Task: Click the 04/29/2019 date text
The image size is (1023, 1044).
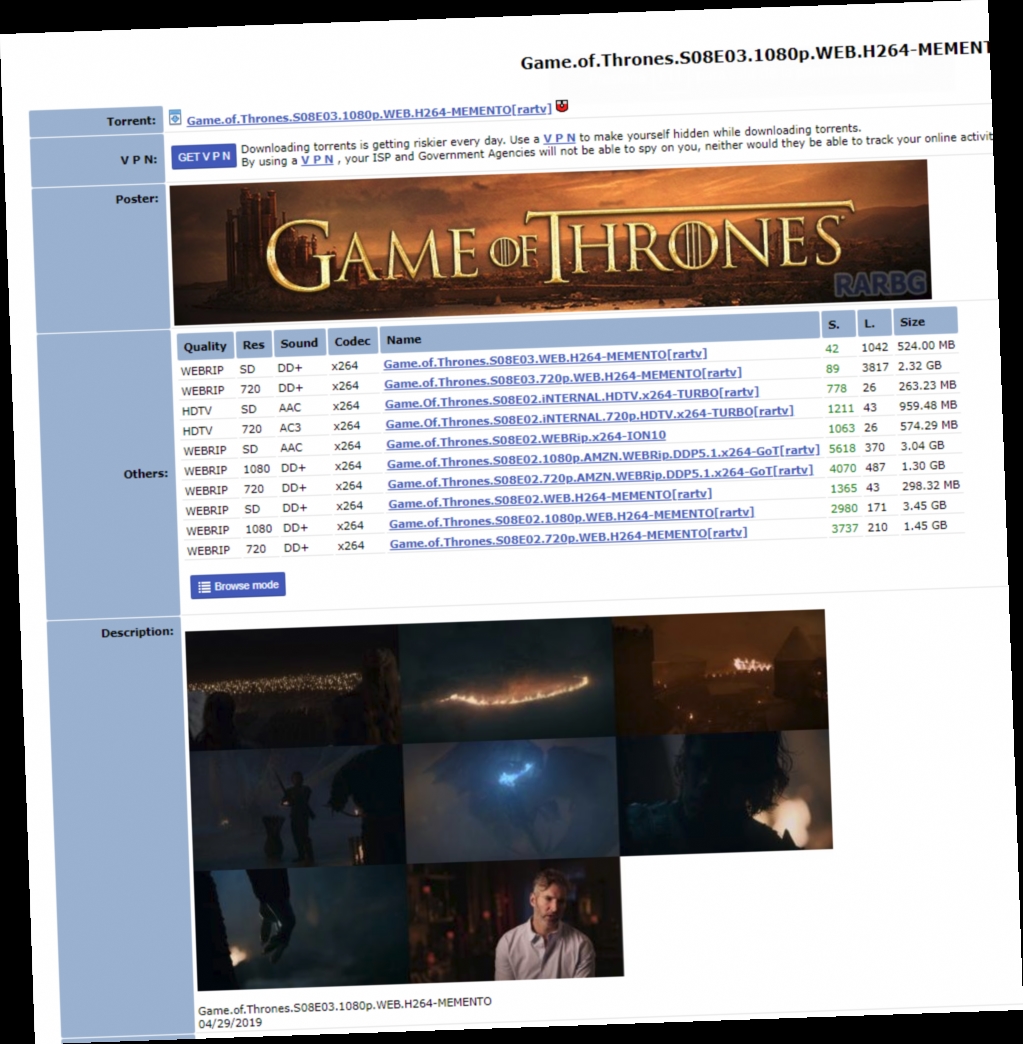Action: coord(230,1023)
